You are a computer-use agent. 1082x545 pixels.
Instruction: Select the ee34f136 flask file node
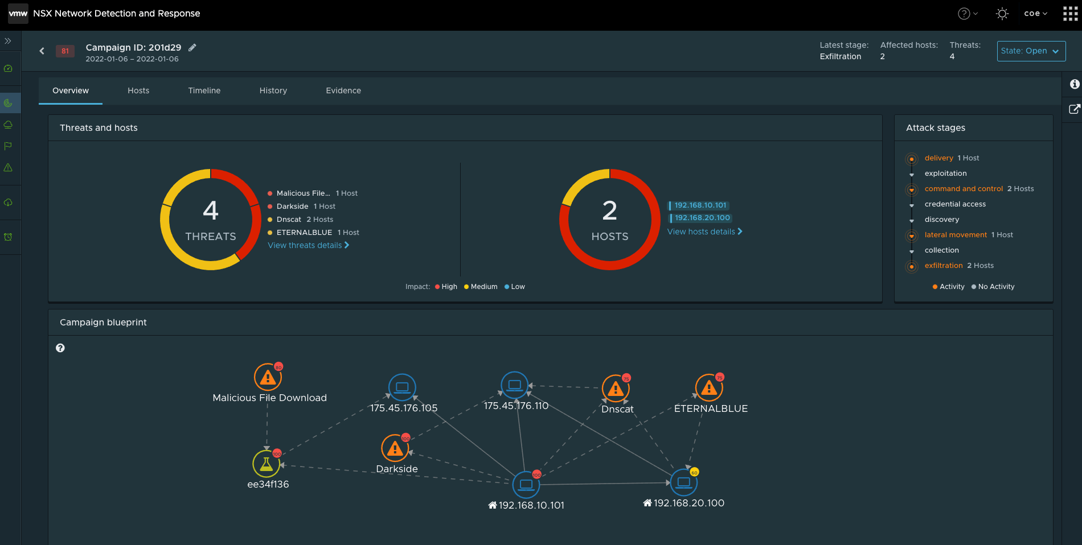click(266, 464)
